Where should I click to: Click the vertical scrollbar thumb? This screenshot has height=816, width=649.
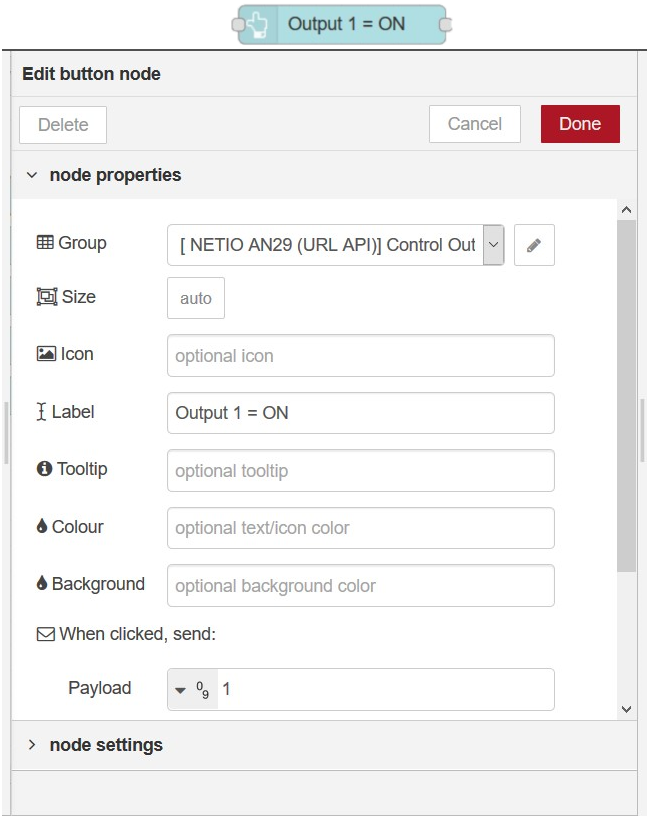(627, 396)
